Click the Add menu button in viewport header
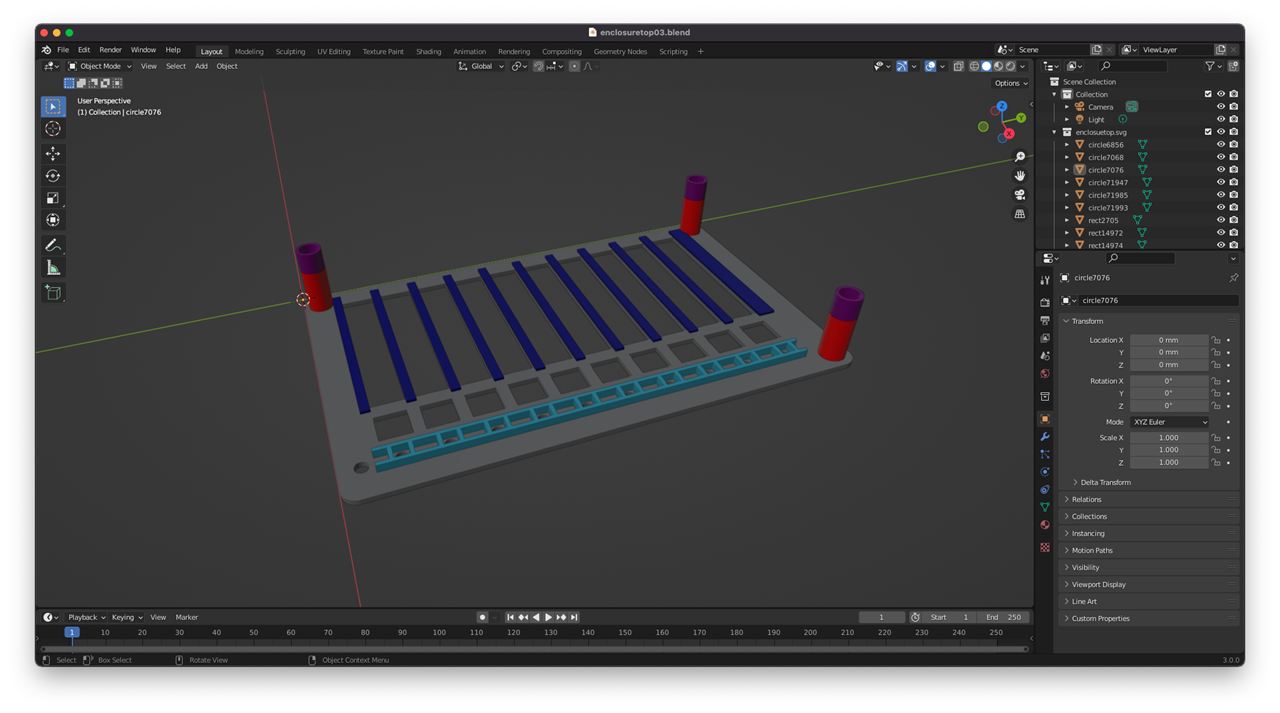1280x713 pixels. click(x=201, y=66)
